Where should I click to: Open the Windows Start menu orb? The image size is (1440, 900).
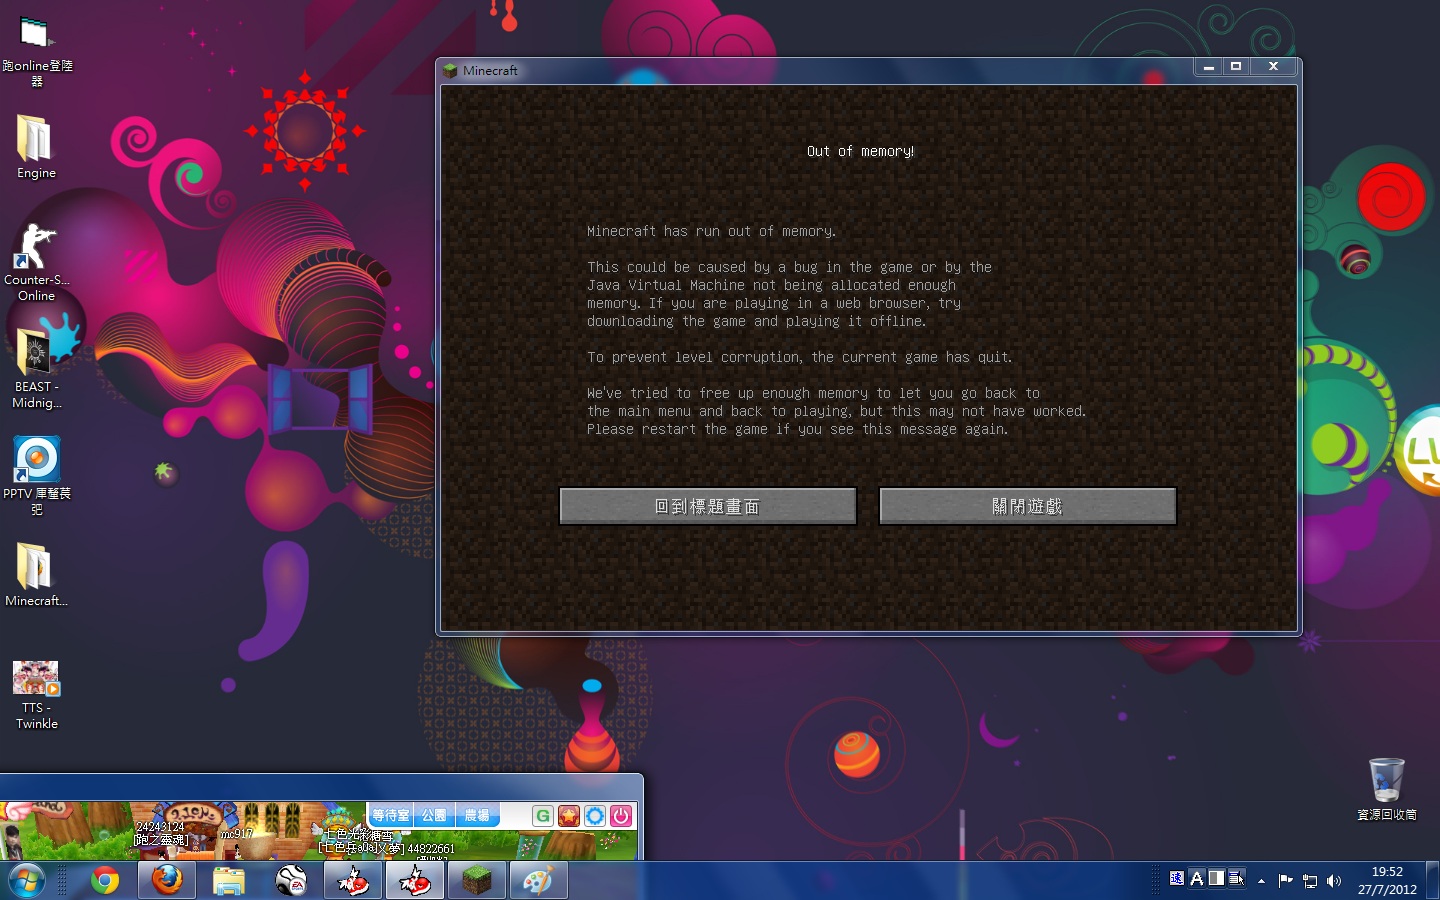(27, 881)
